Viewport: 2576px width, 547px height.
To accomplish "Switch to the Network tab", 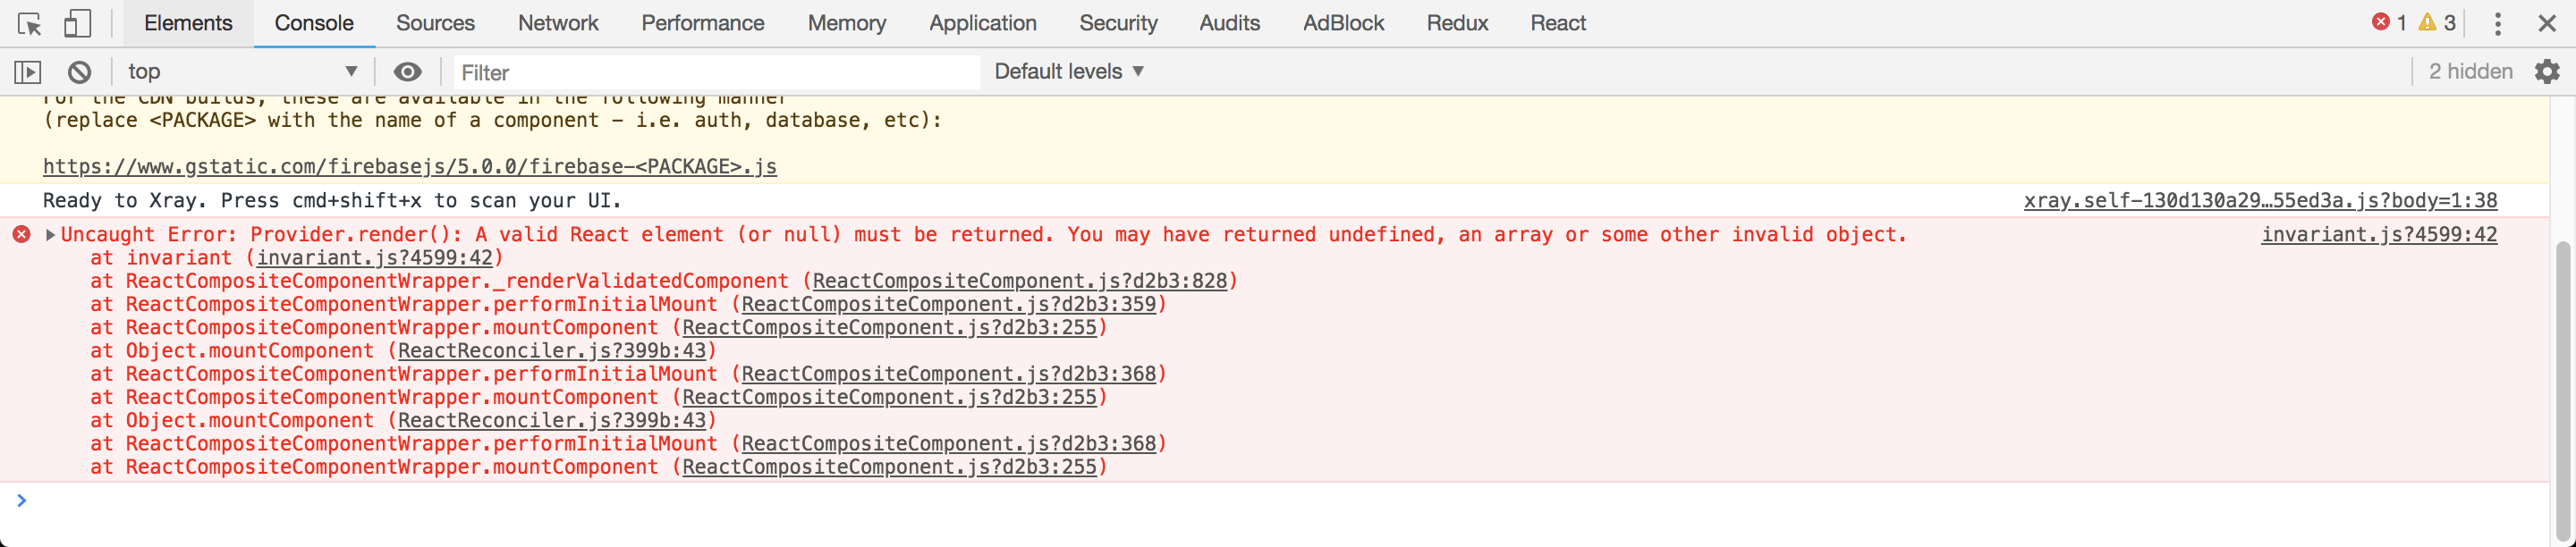I will point(558,23).
